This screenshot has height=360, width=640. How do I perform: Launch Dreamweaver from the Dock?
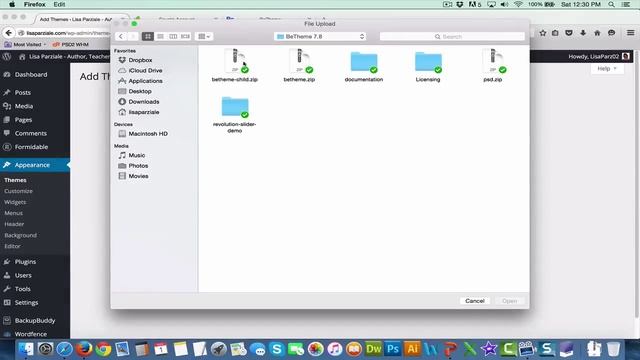pos(373,349)
